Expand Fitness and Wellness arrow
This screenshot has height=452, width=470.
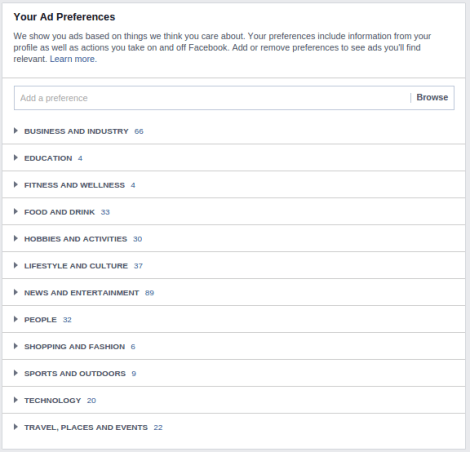click(16, 185)
